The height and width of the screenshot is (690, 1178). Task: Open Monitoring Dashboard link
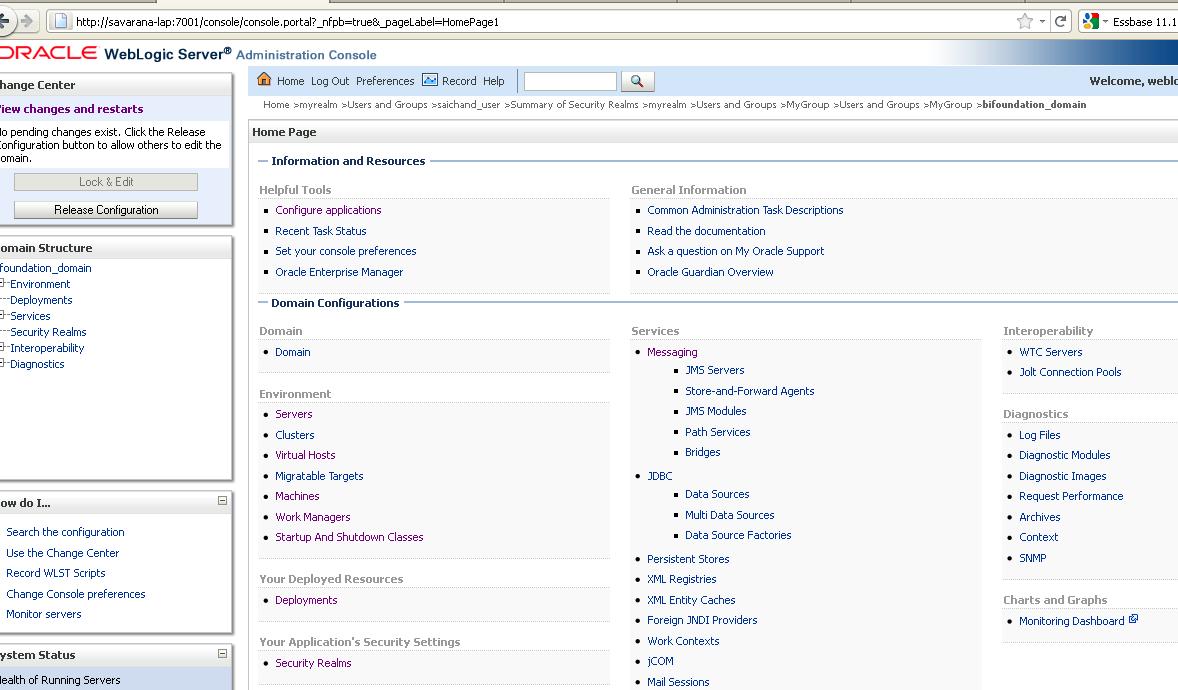(x=1071, y=621)
